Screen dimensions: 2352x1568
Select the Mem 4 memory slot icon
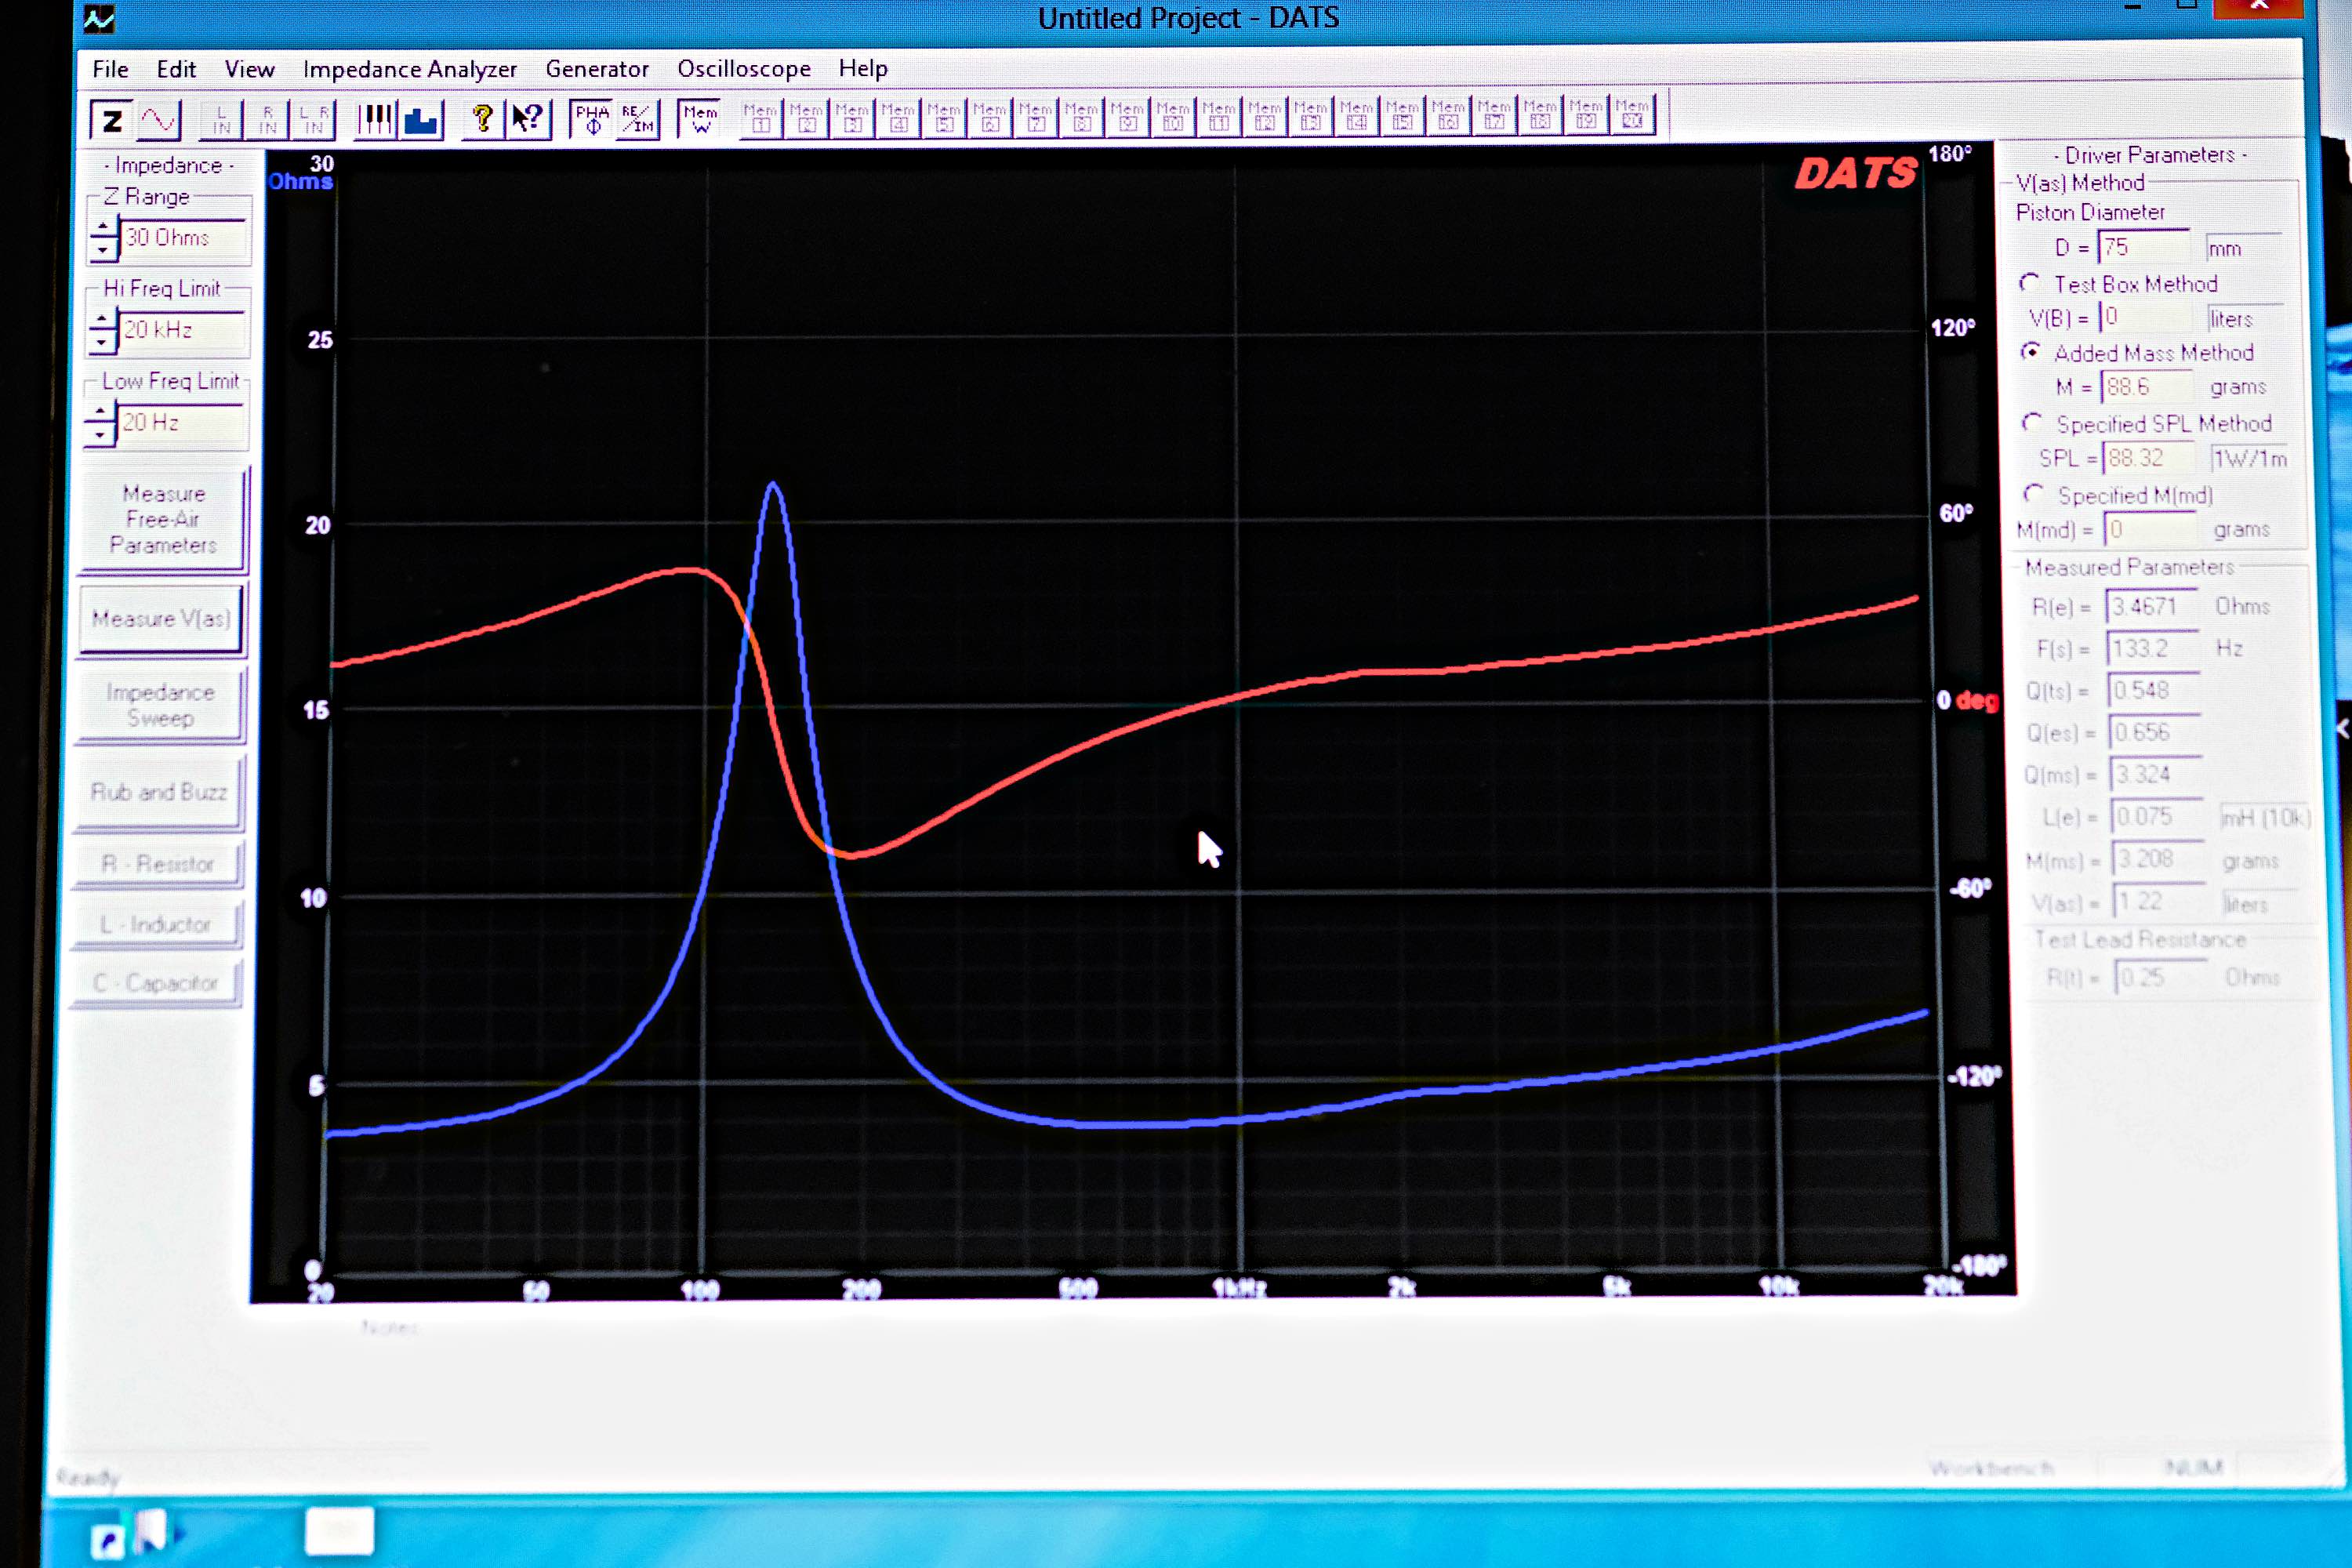898,119
